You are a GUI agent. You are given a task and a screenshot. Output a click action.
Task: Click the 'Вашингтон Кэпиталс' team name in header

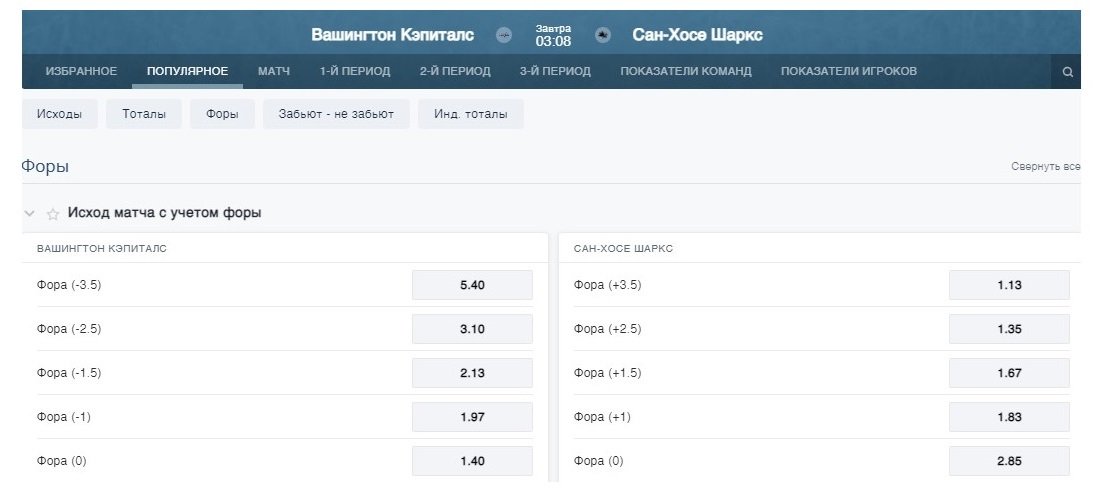(x=393, y=35)
